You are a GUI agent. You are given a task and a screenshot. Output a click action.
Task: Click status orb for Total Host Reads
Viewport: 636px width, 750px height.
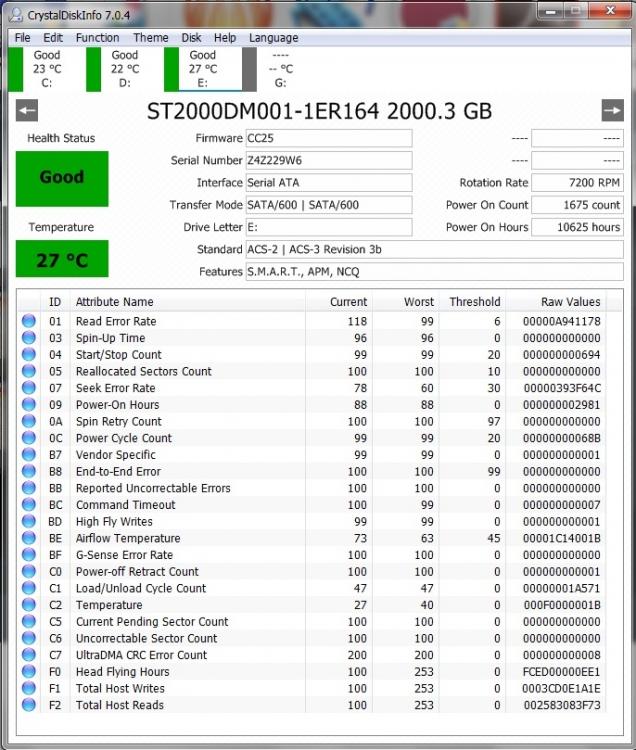point(29,705)
